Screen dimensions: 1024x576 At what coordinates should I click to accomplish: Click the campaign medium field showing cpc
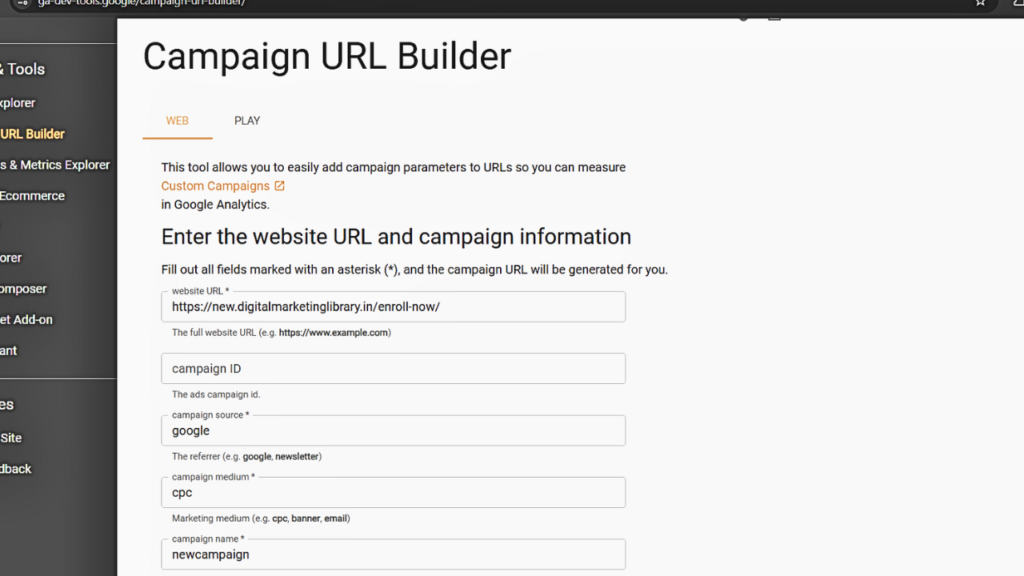point(393,492)
